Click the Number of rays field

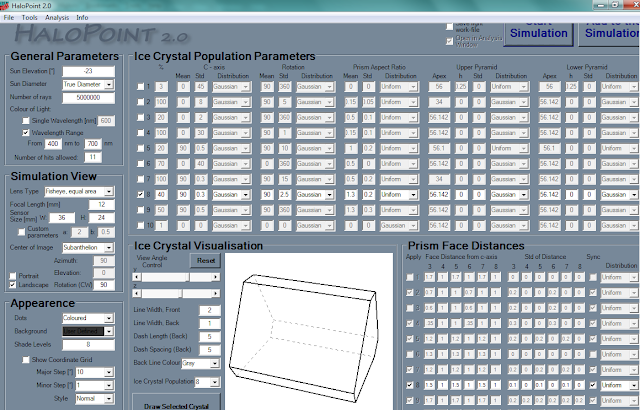coord(88,98)
